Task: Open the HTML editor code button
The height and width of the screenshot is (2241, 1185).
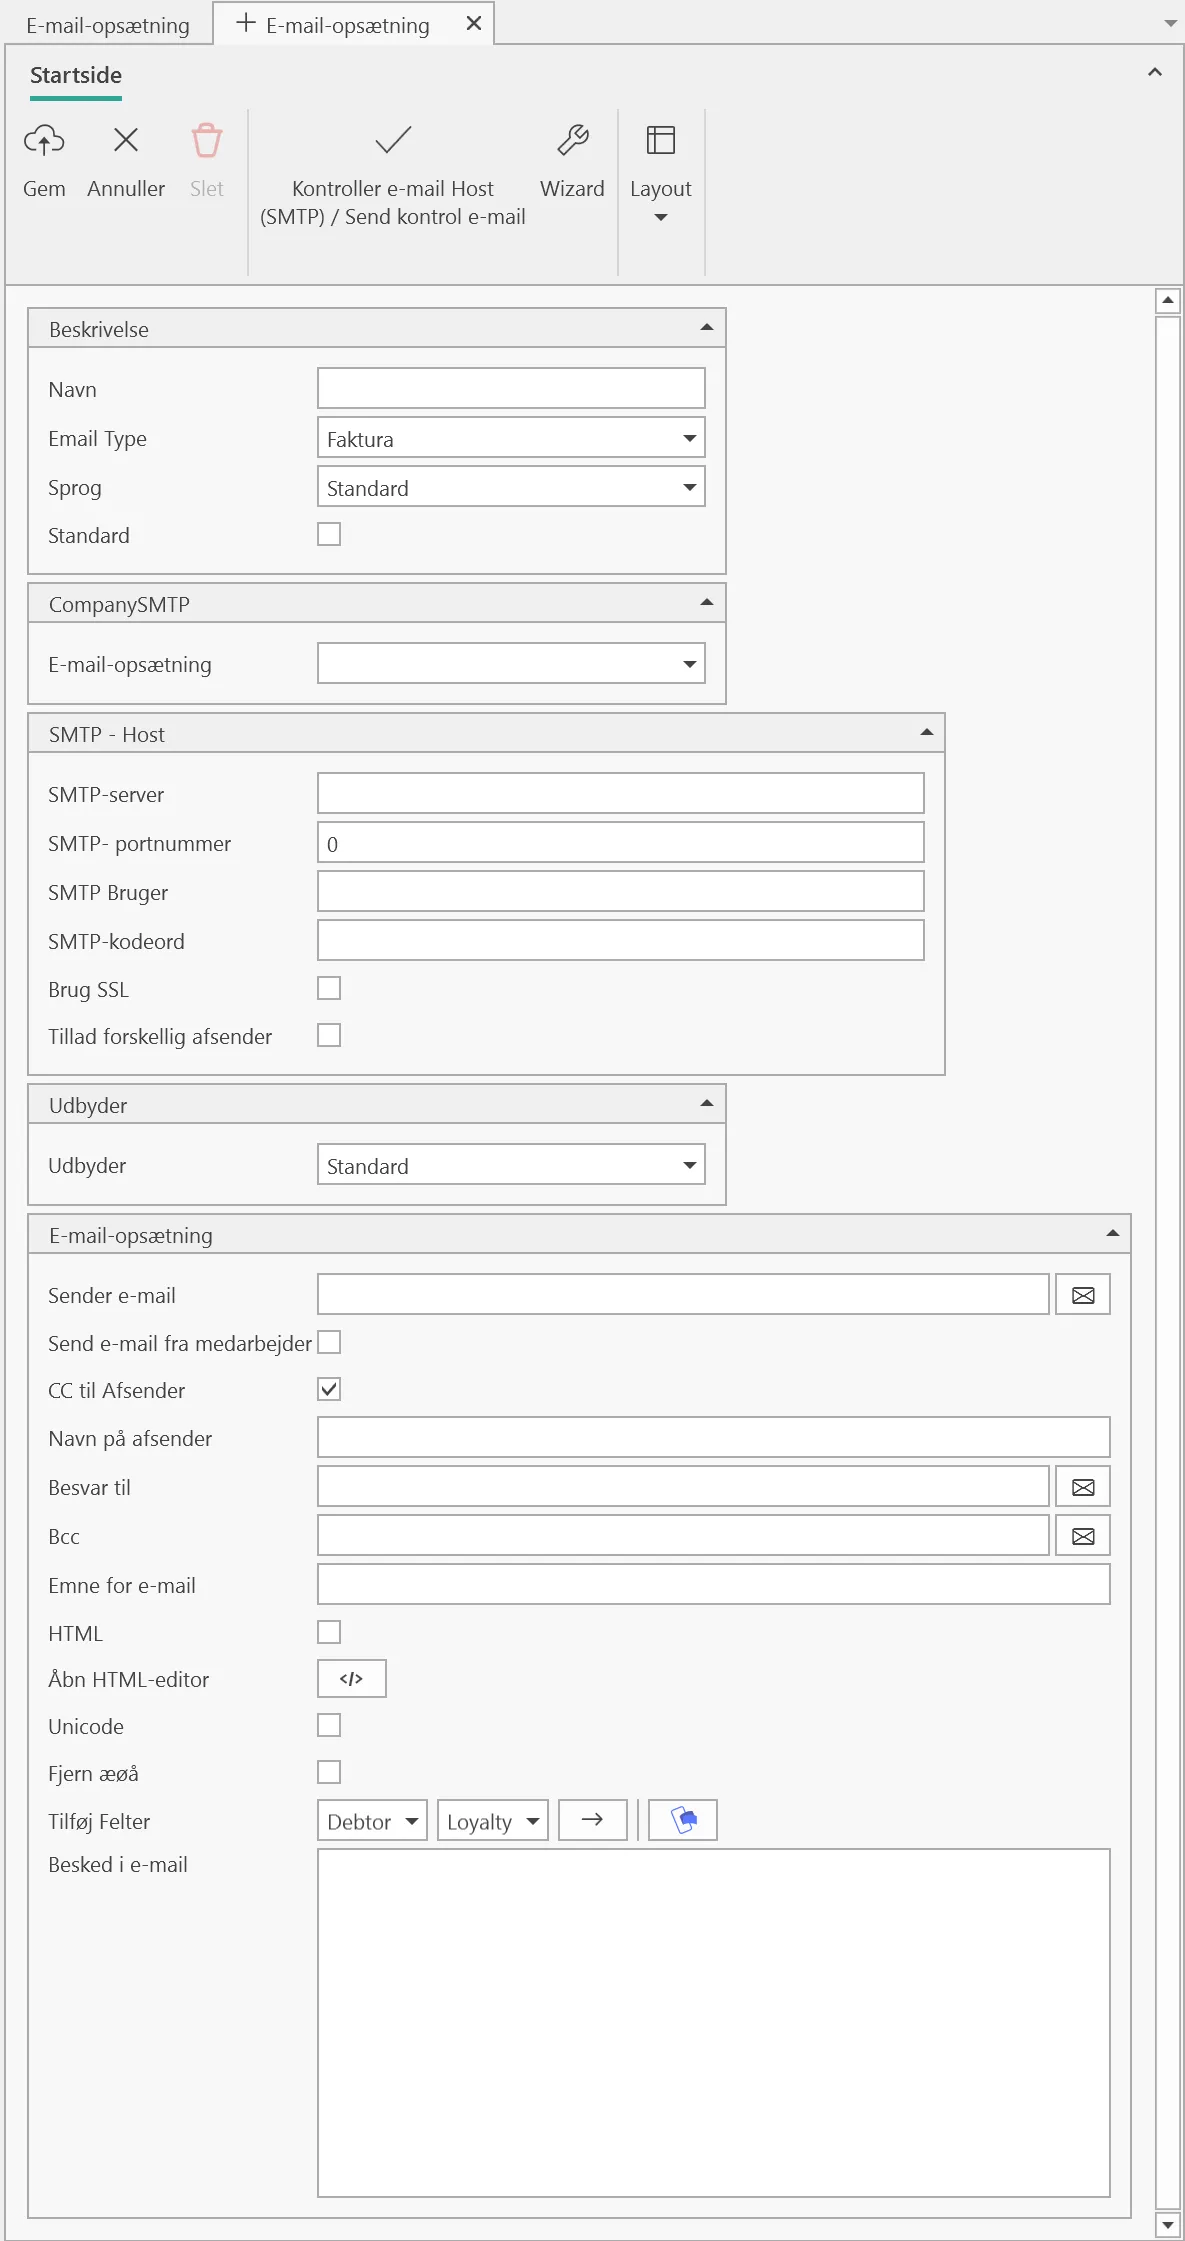Action: [x=352, y=1679]
